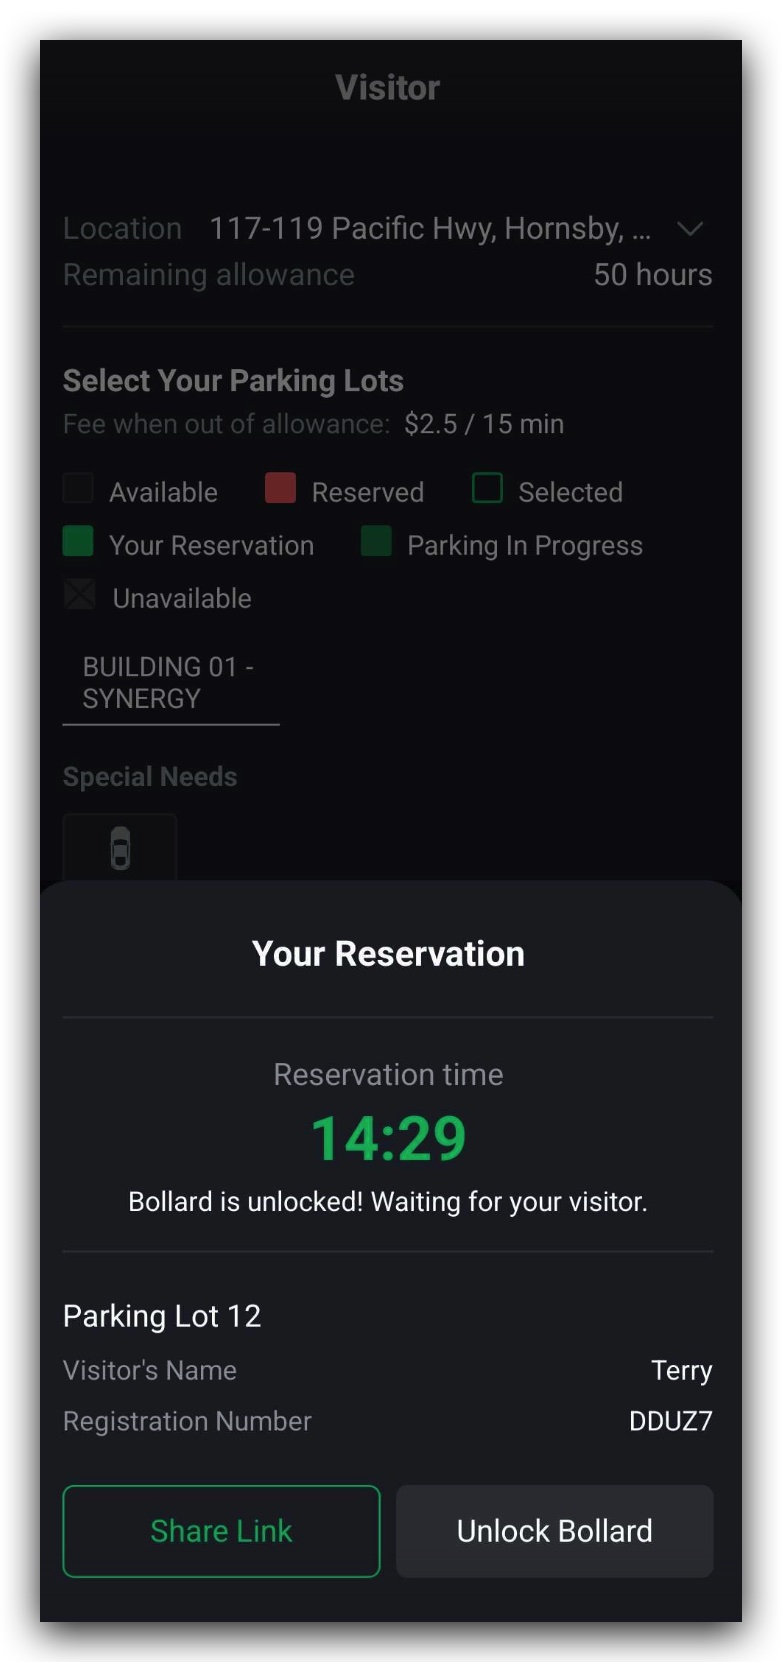Click the green-outlined Selected legend box
Viewport: 782px width, 1662px height.
click(487, 489)
